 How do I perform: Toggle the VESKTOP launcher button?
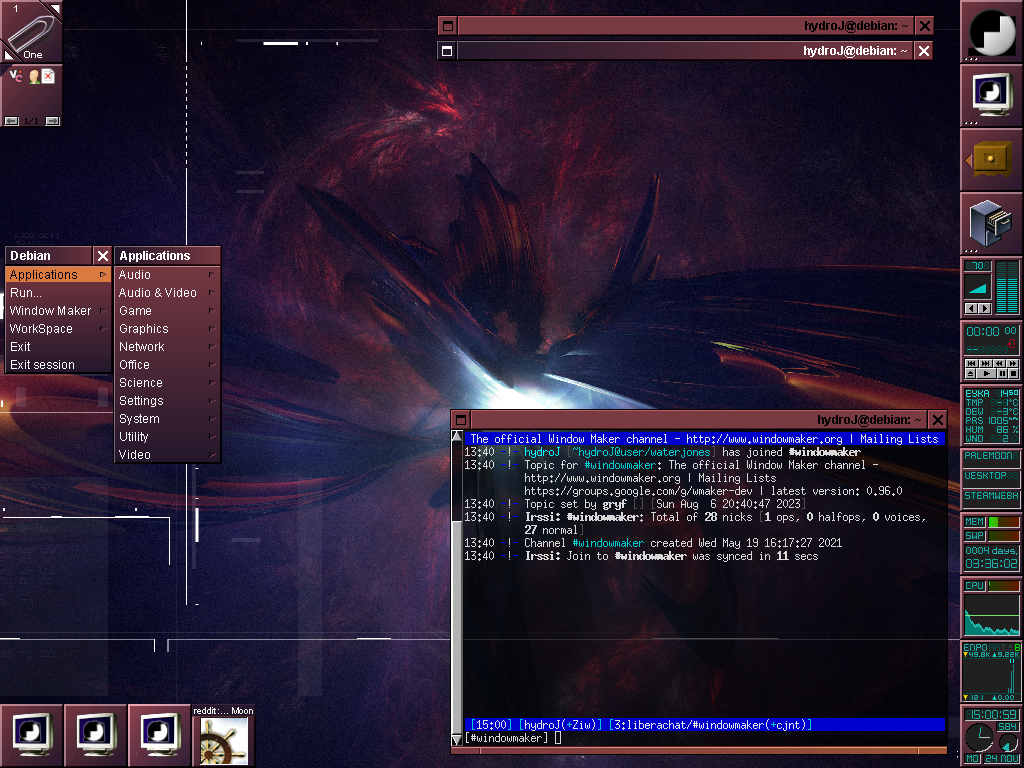(x=991, y=476)
